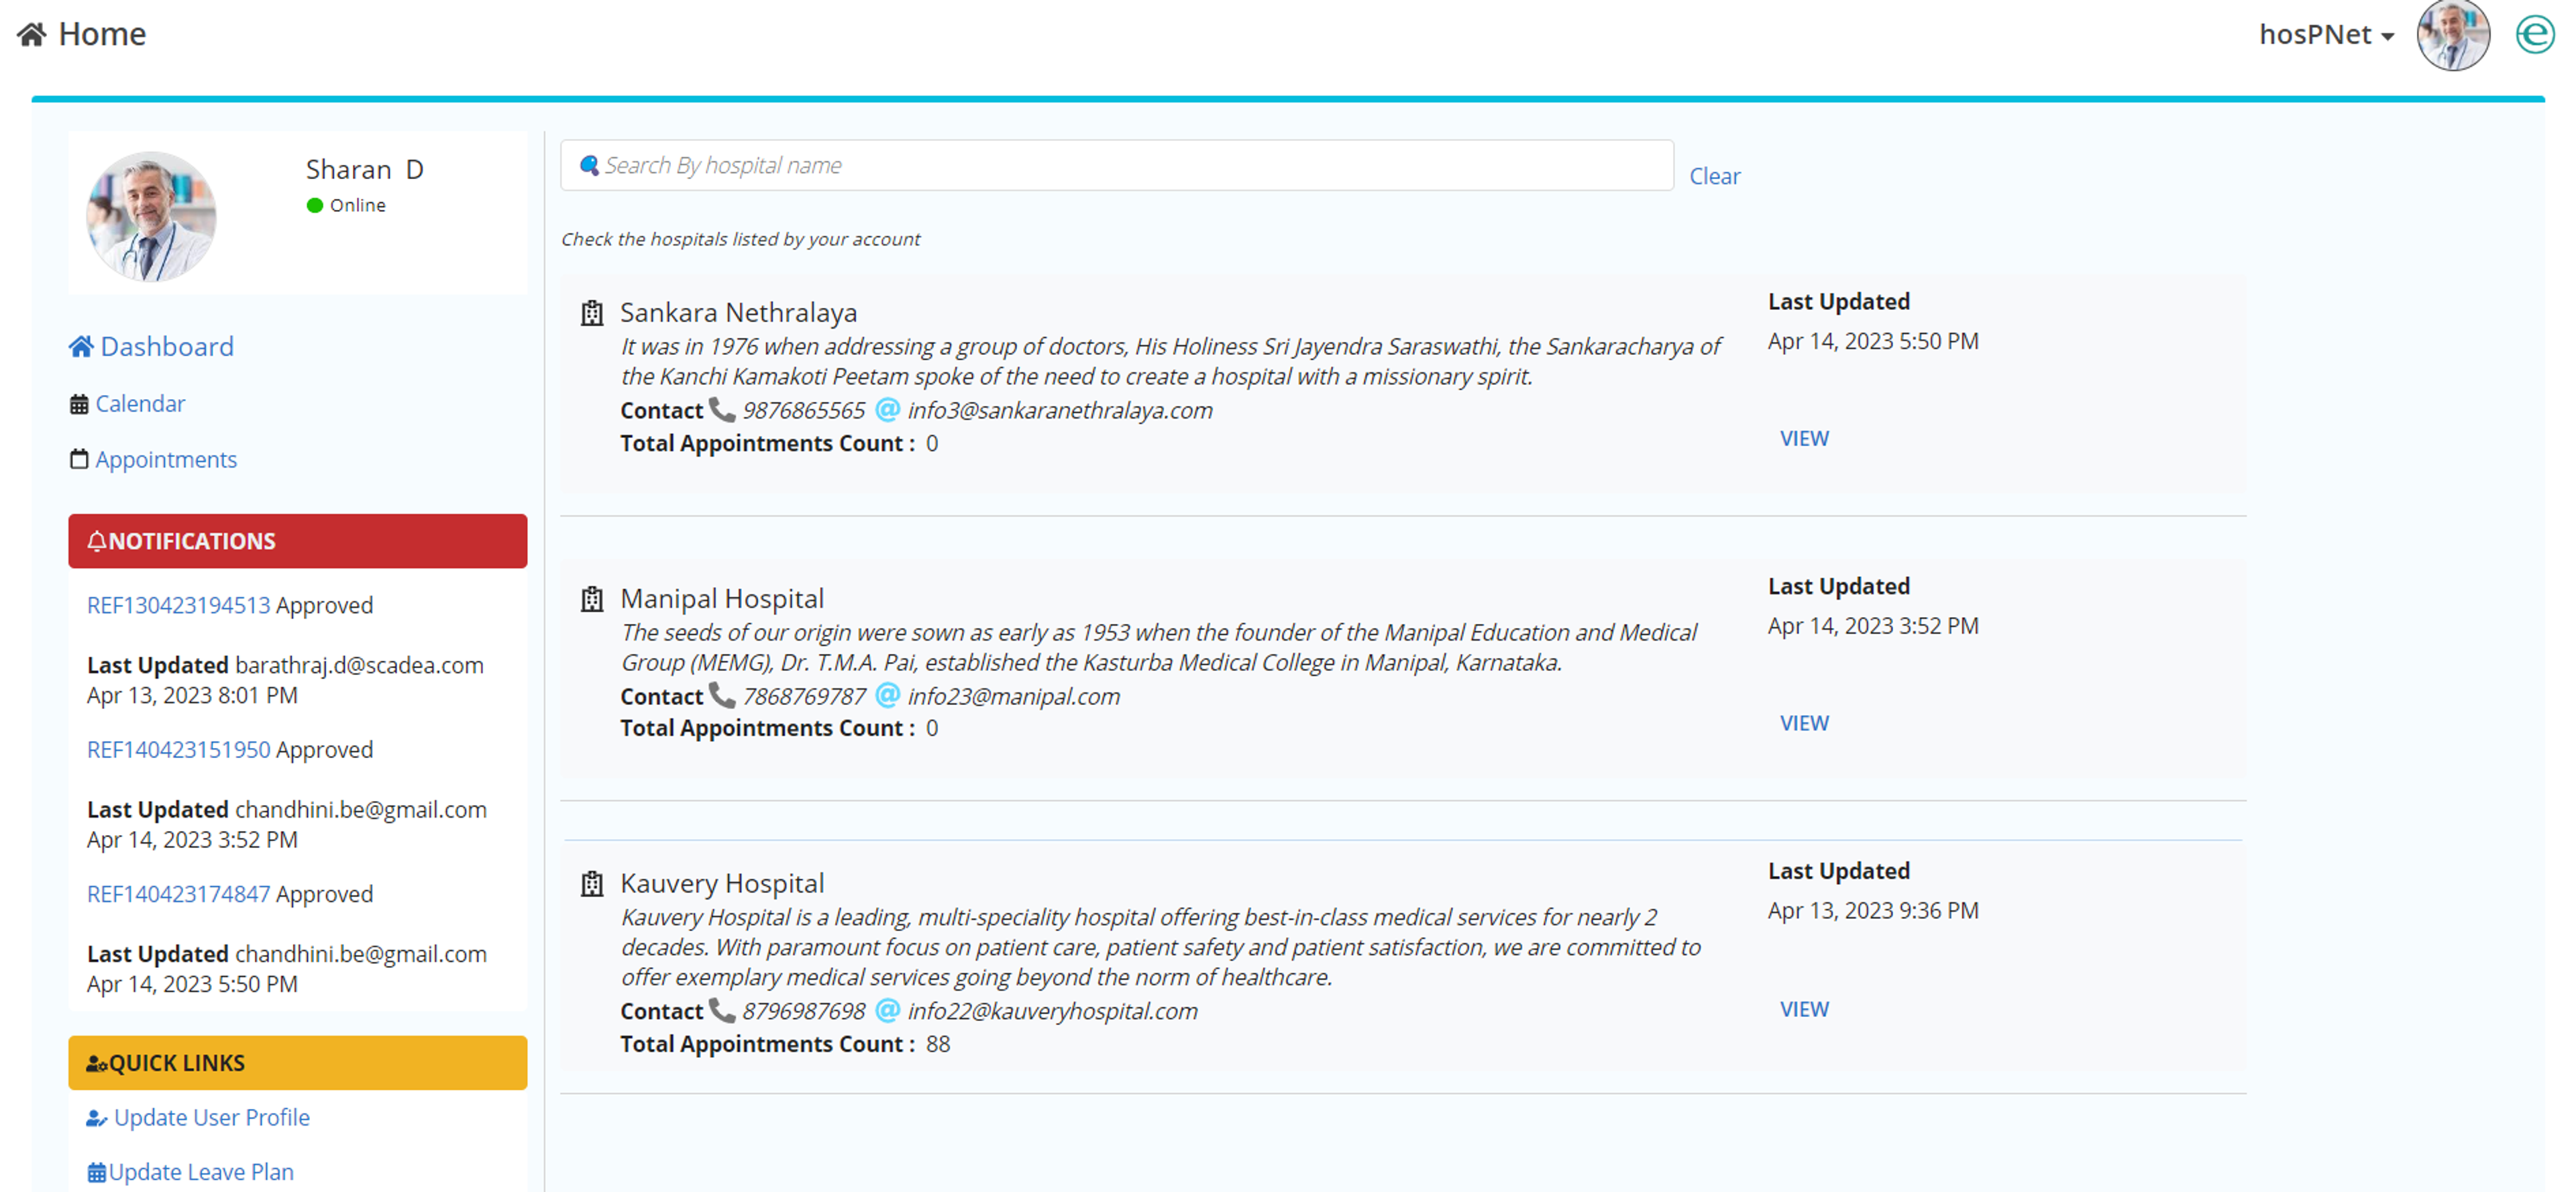
Task: Click the Quick Links user icon
Action: pyautogui.click(x=96, y=1063)
